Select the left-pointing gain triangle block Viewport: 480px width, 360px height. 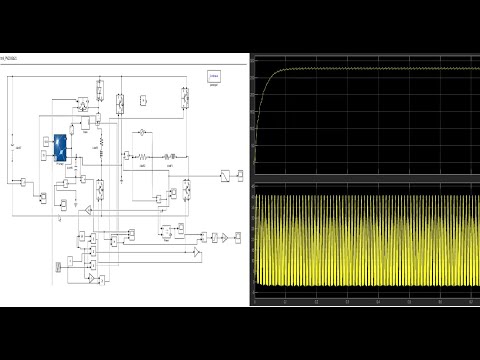88,210
